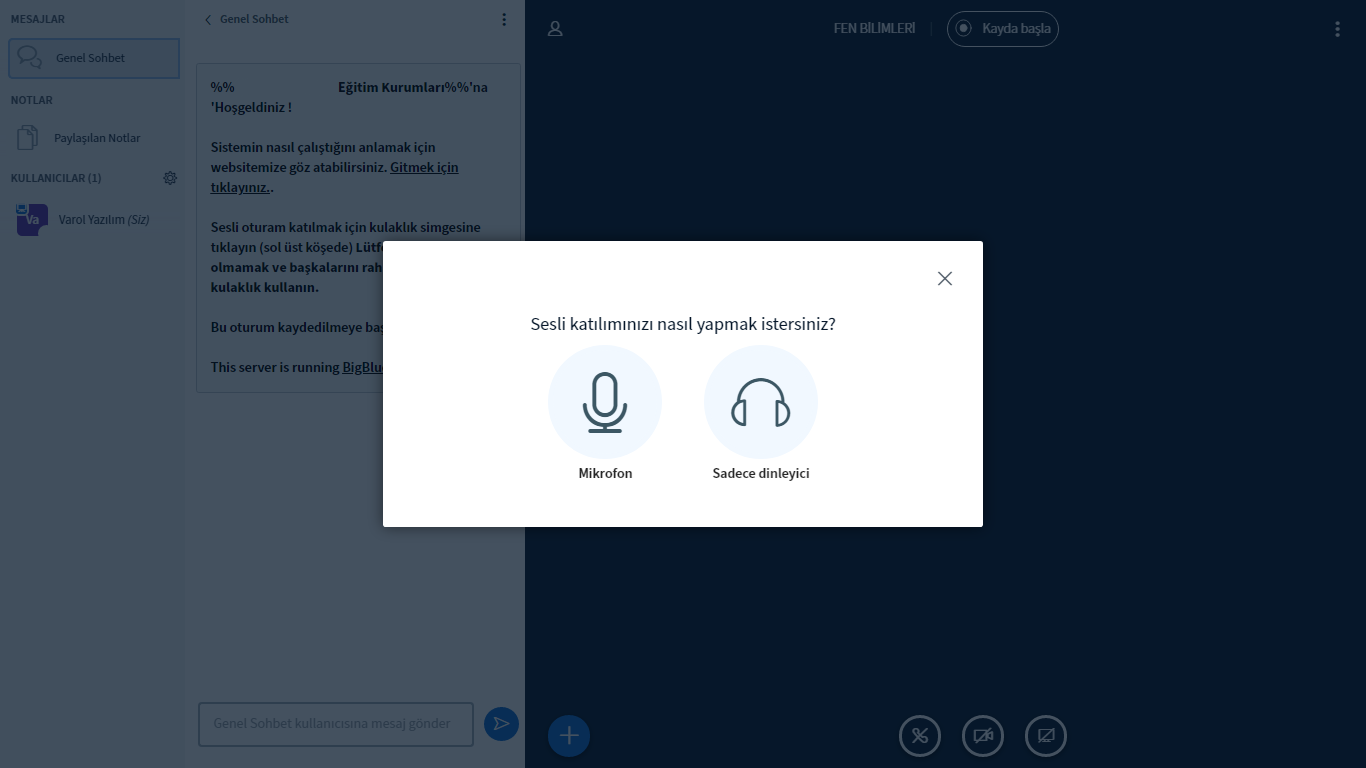Click the FEN BİLİMLERİ room title
This screenshot has width=1366, height=768.
pos(874,29)
